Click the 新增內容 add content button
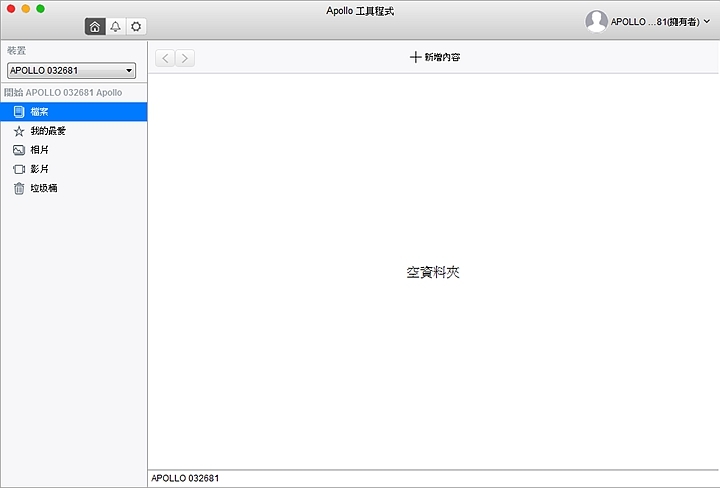Image resolution: width=720 pixels, height=488 pixels. 435,57
